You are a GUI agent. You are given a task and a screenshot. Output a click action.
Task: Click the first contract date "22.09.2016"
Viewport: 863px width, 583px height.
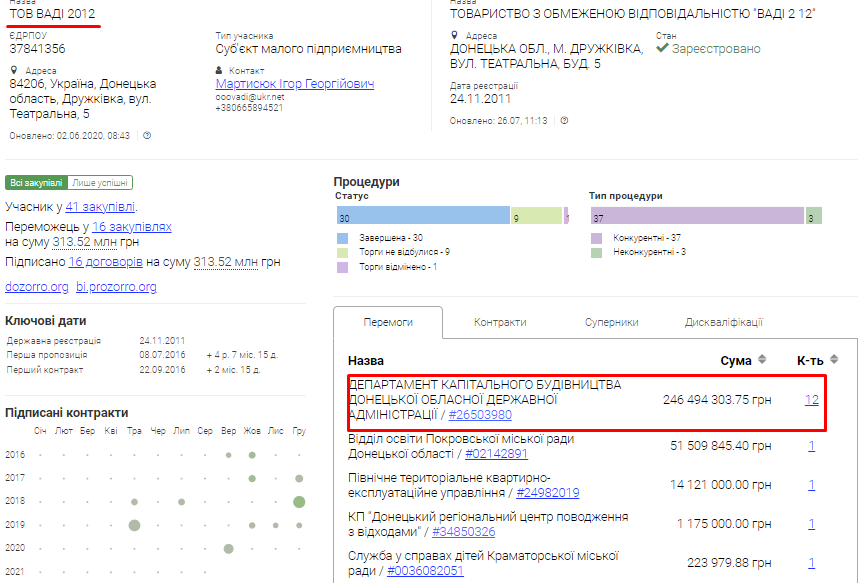point(162,370)
